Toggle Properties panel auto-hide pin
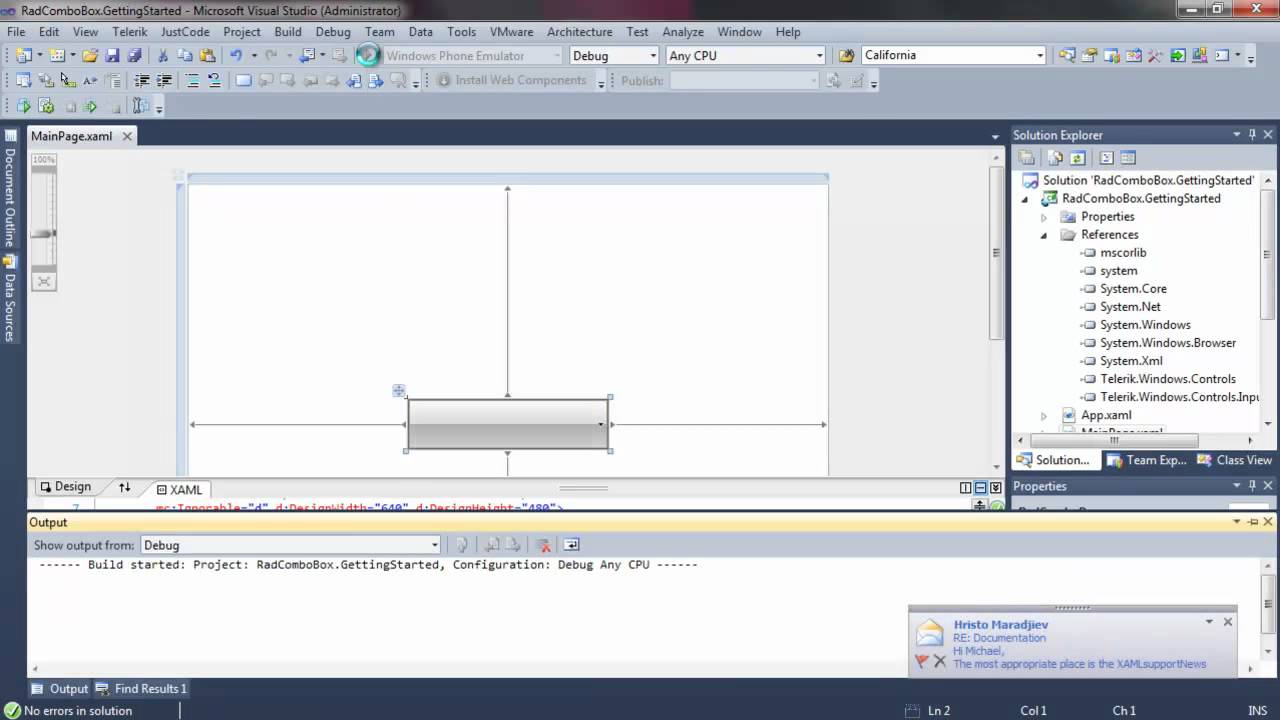The width and height of the screenshot is (1280, 720). (1252, 486)
